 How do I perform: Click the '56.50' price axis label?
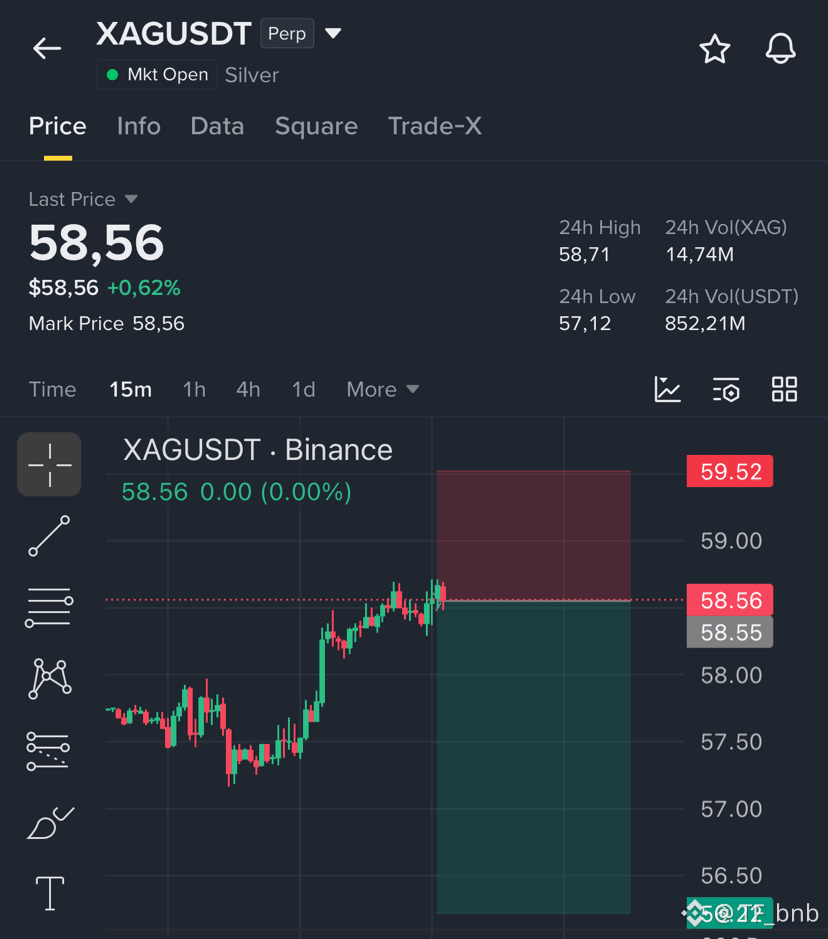pos(731,876)
